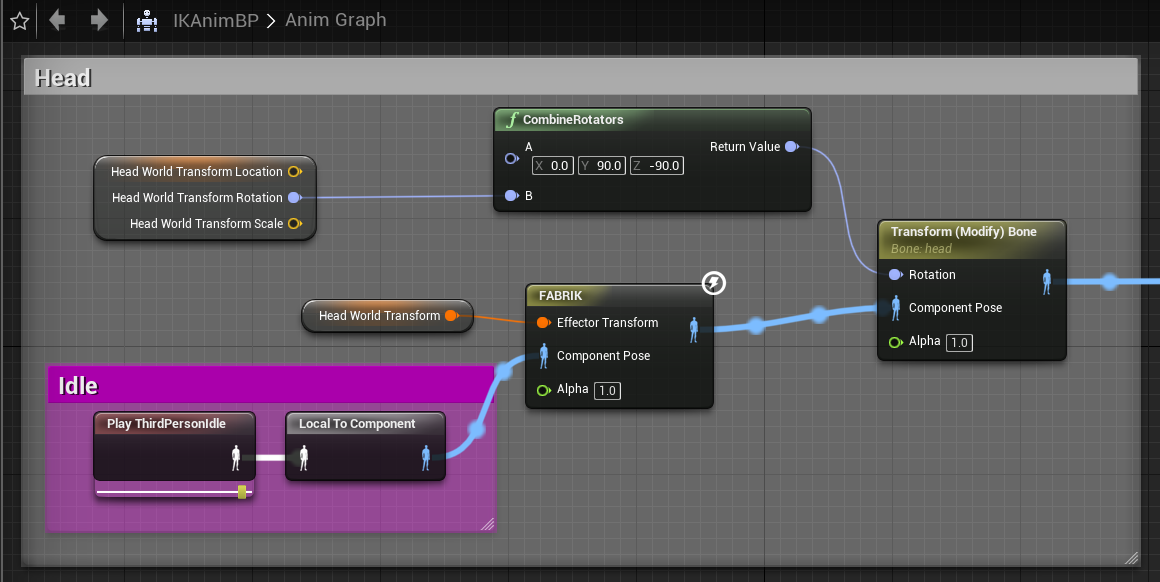Select the Play ThirdPersonIdle node title
Viewport: 1160px width, 582px height.
166,424
